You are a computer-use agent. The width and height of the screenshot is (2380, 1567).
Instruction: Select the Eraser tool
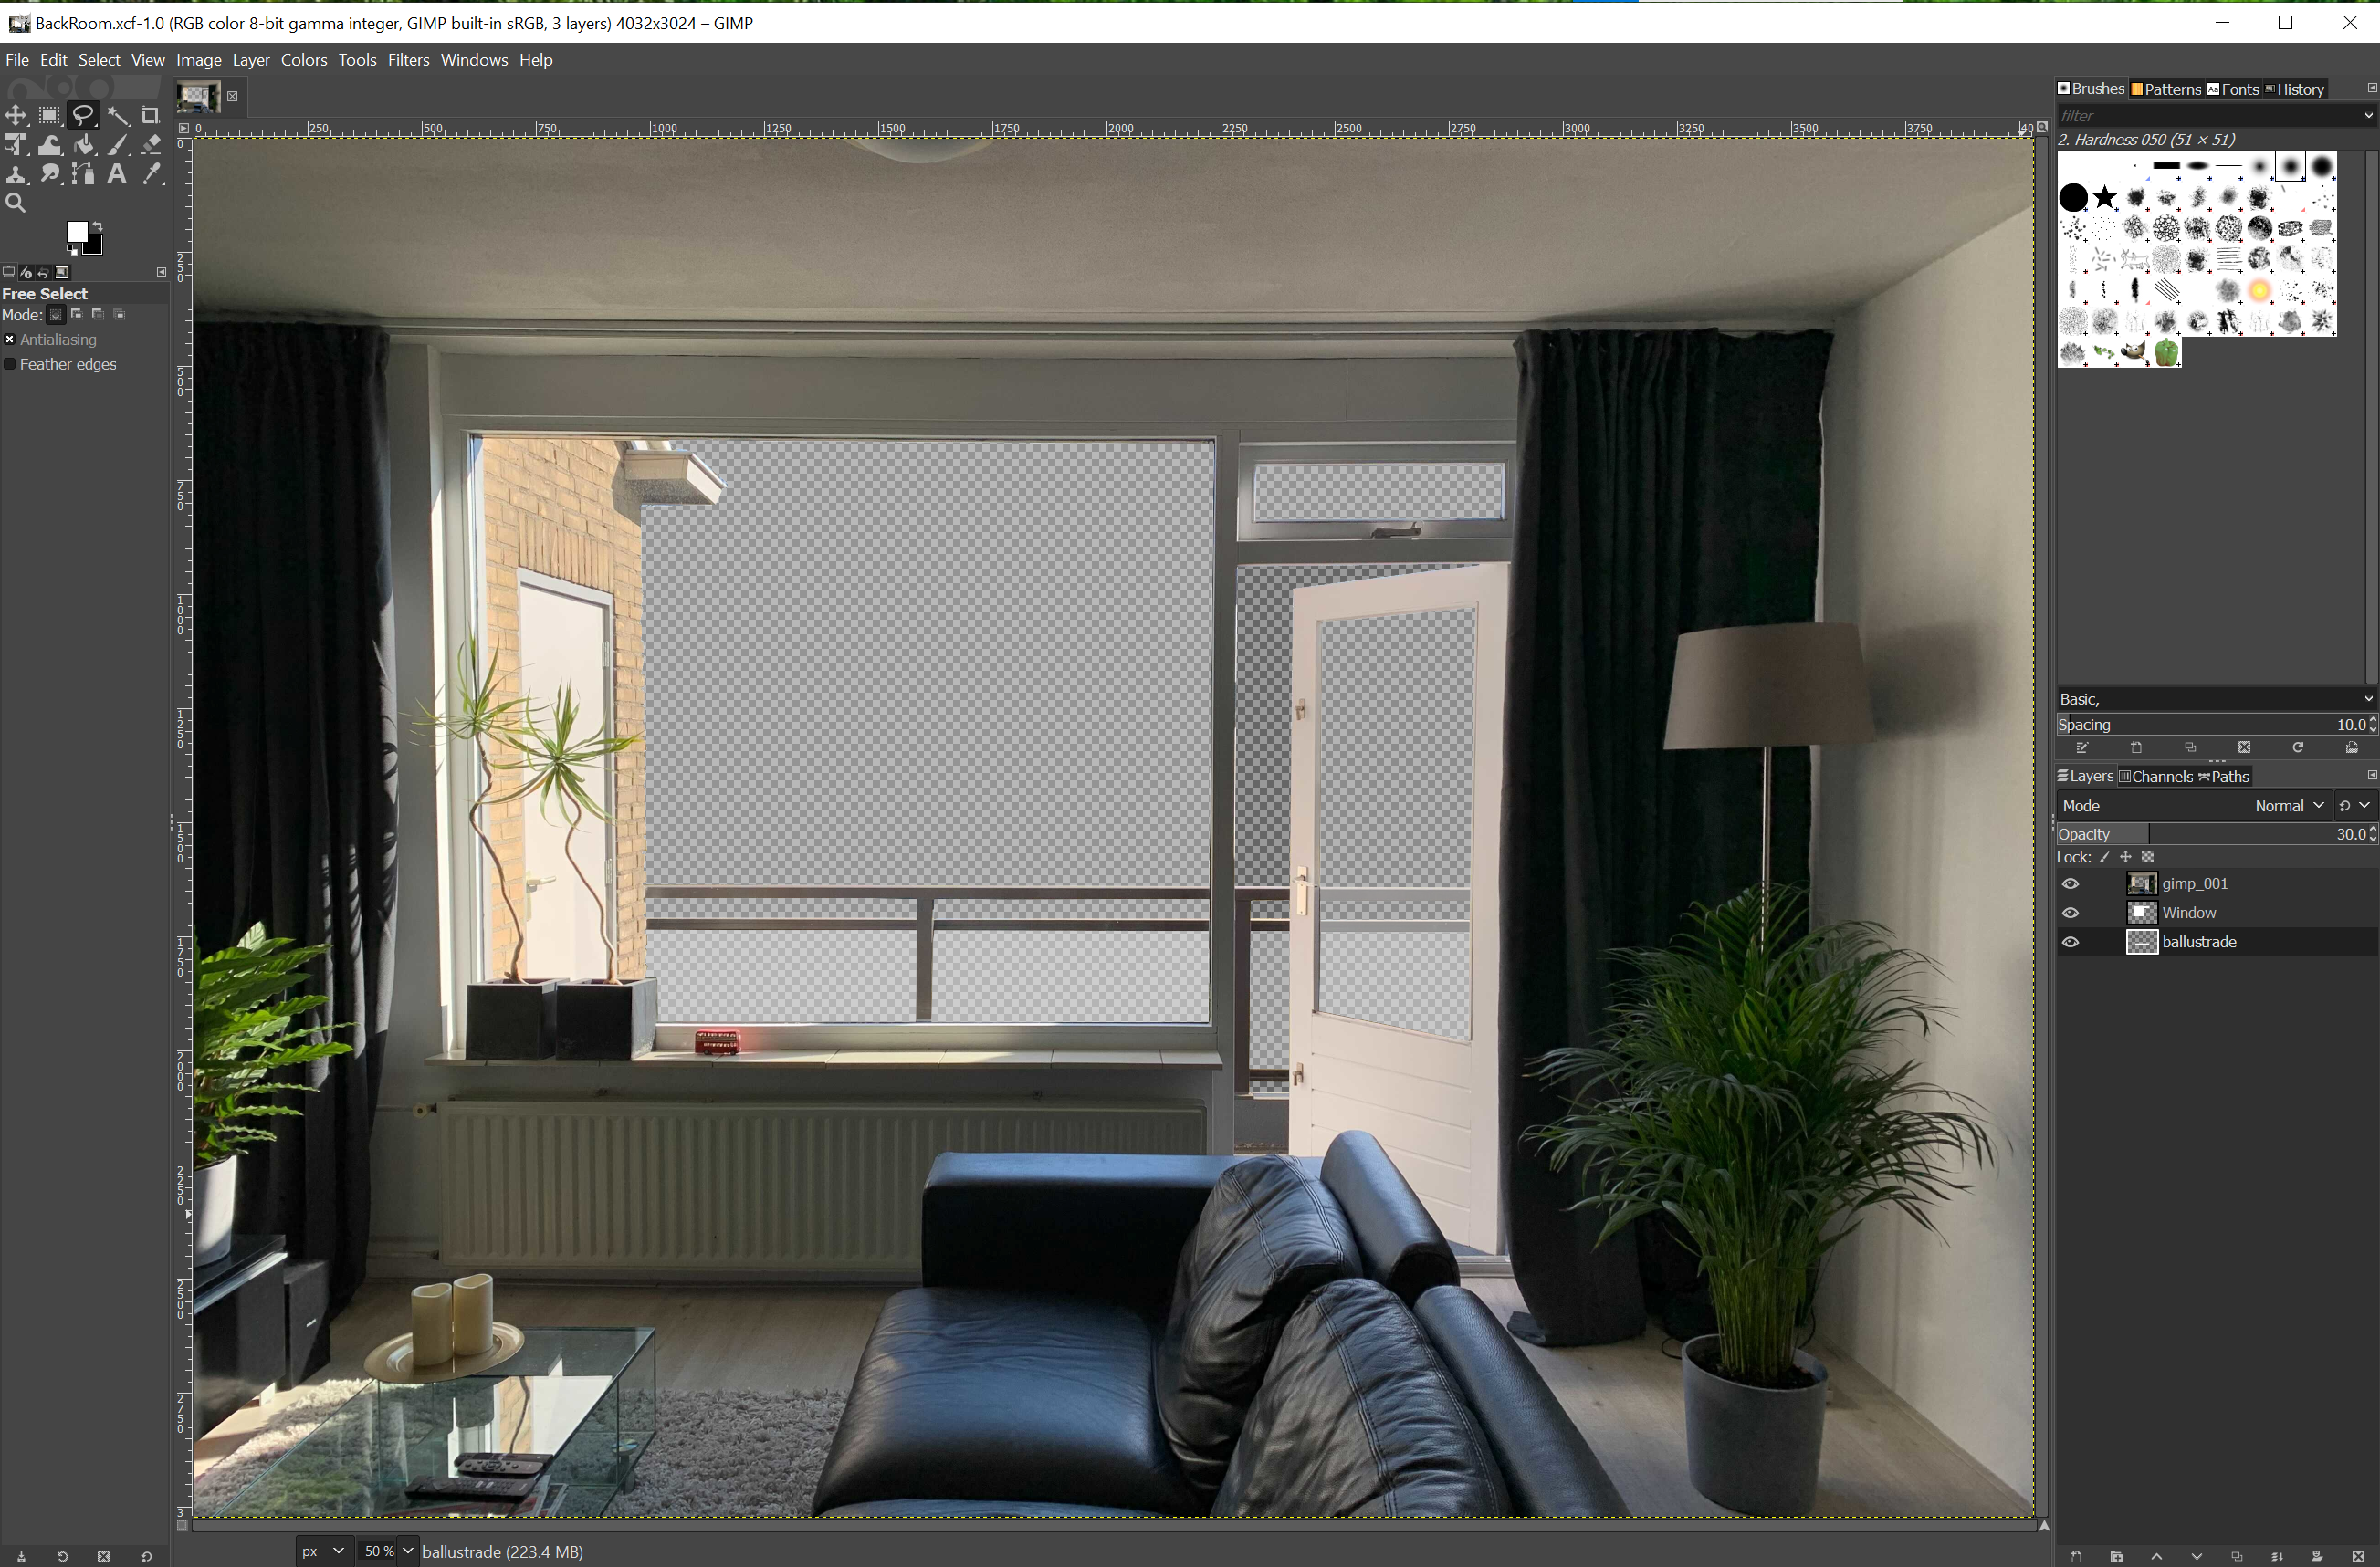click(x=151, y=146)
